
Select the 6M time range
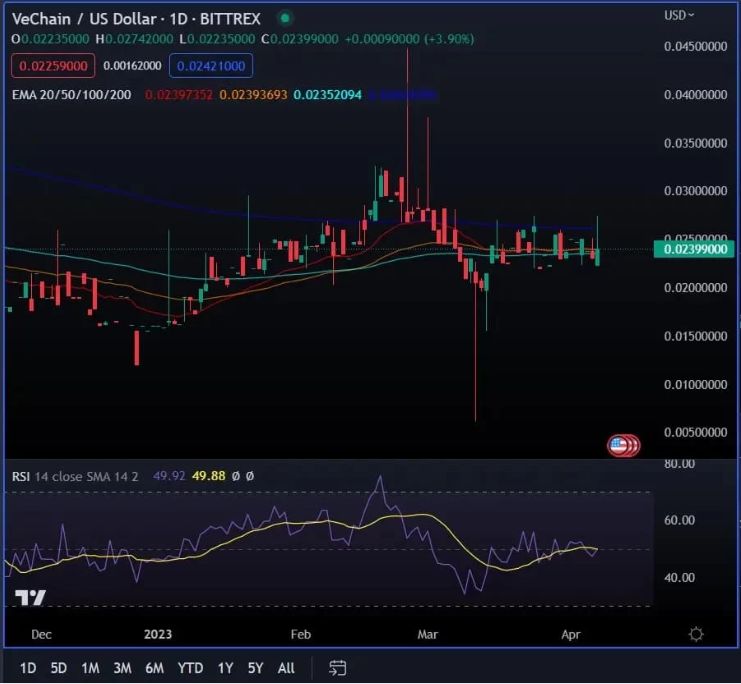click(155, 668)
